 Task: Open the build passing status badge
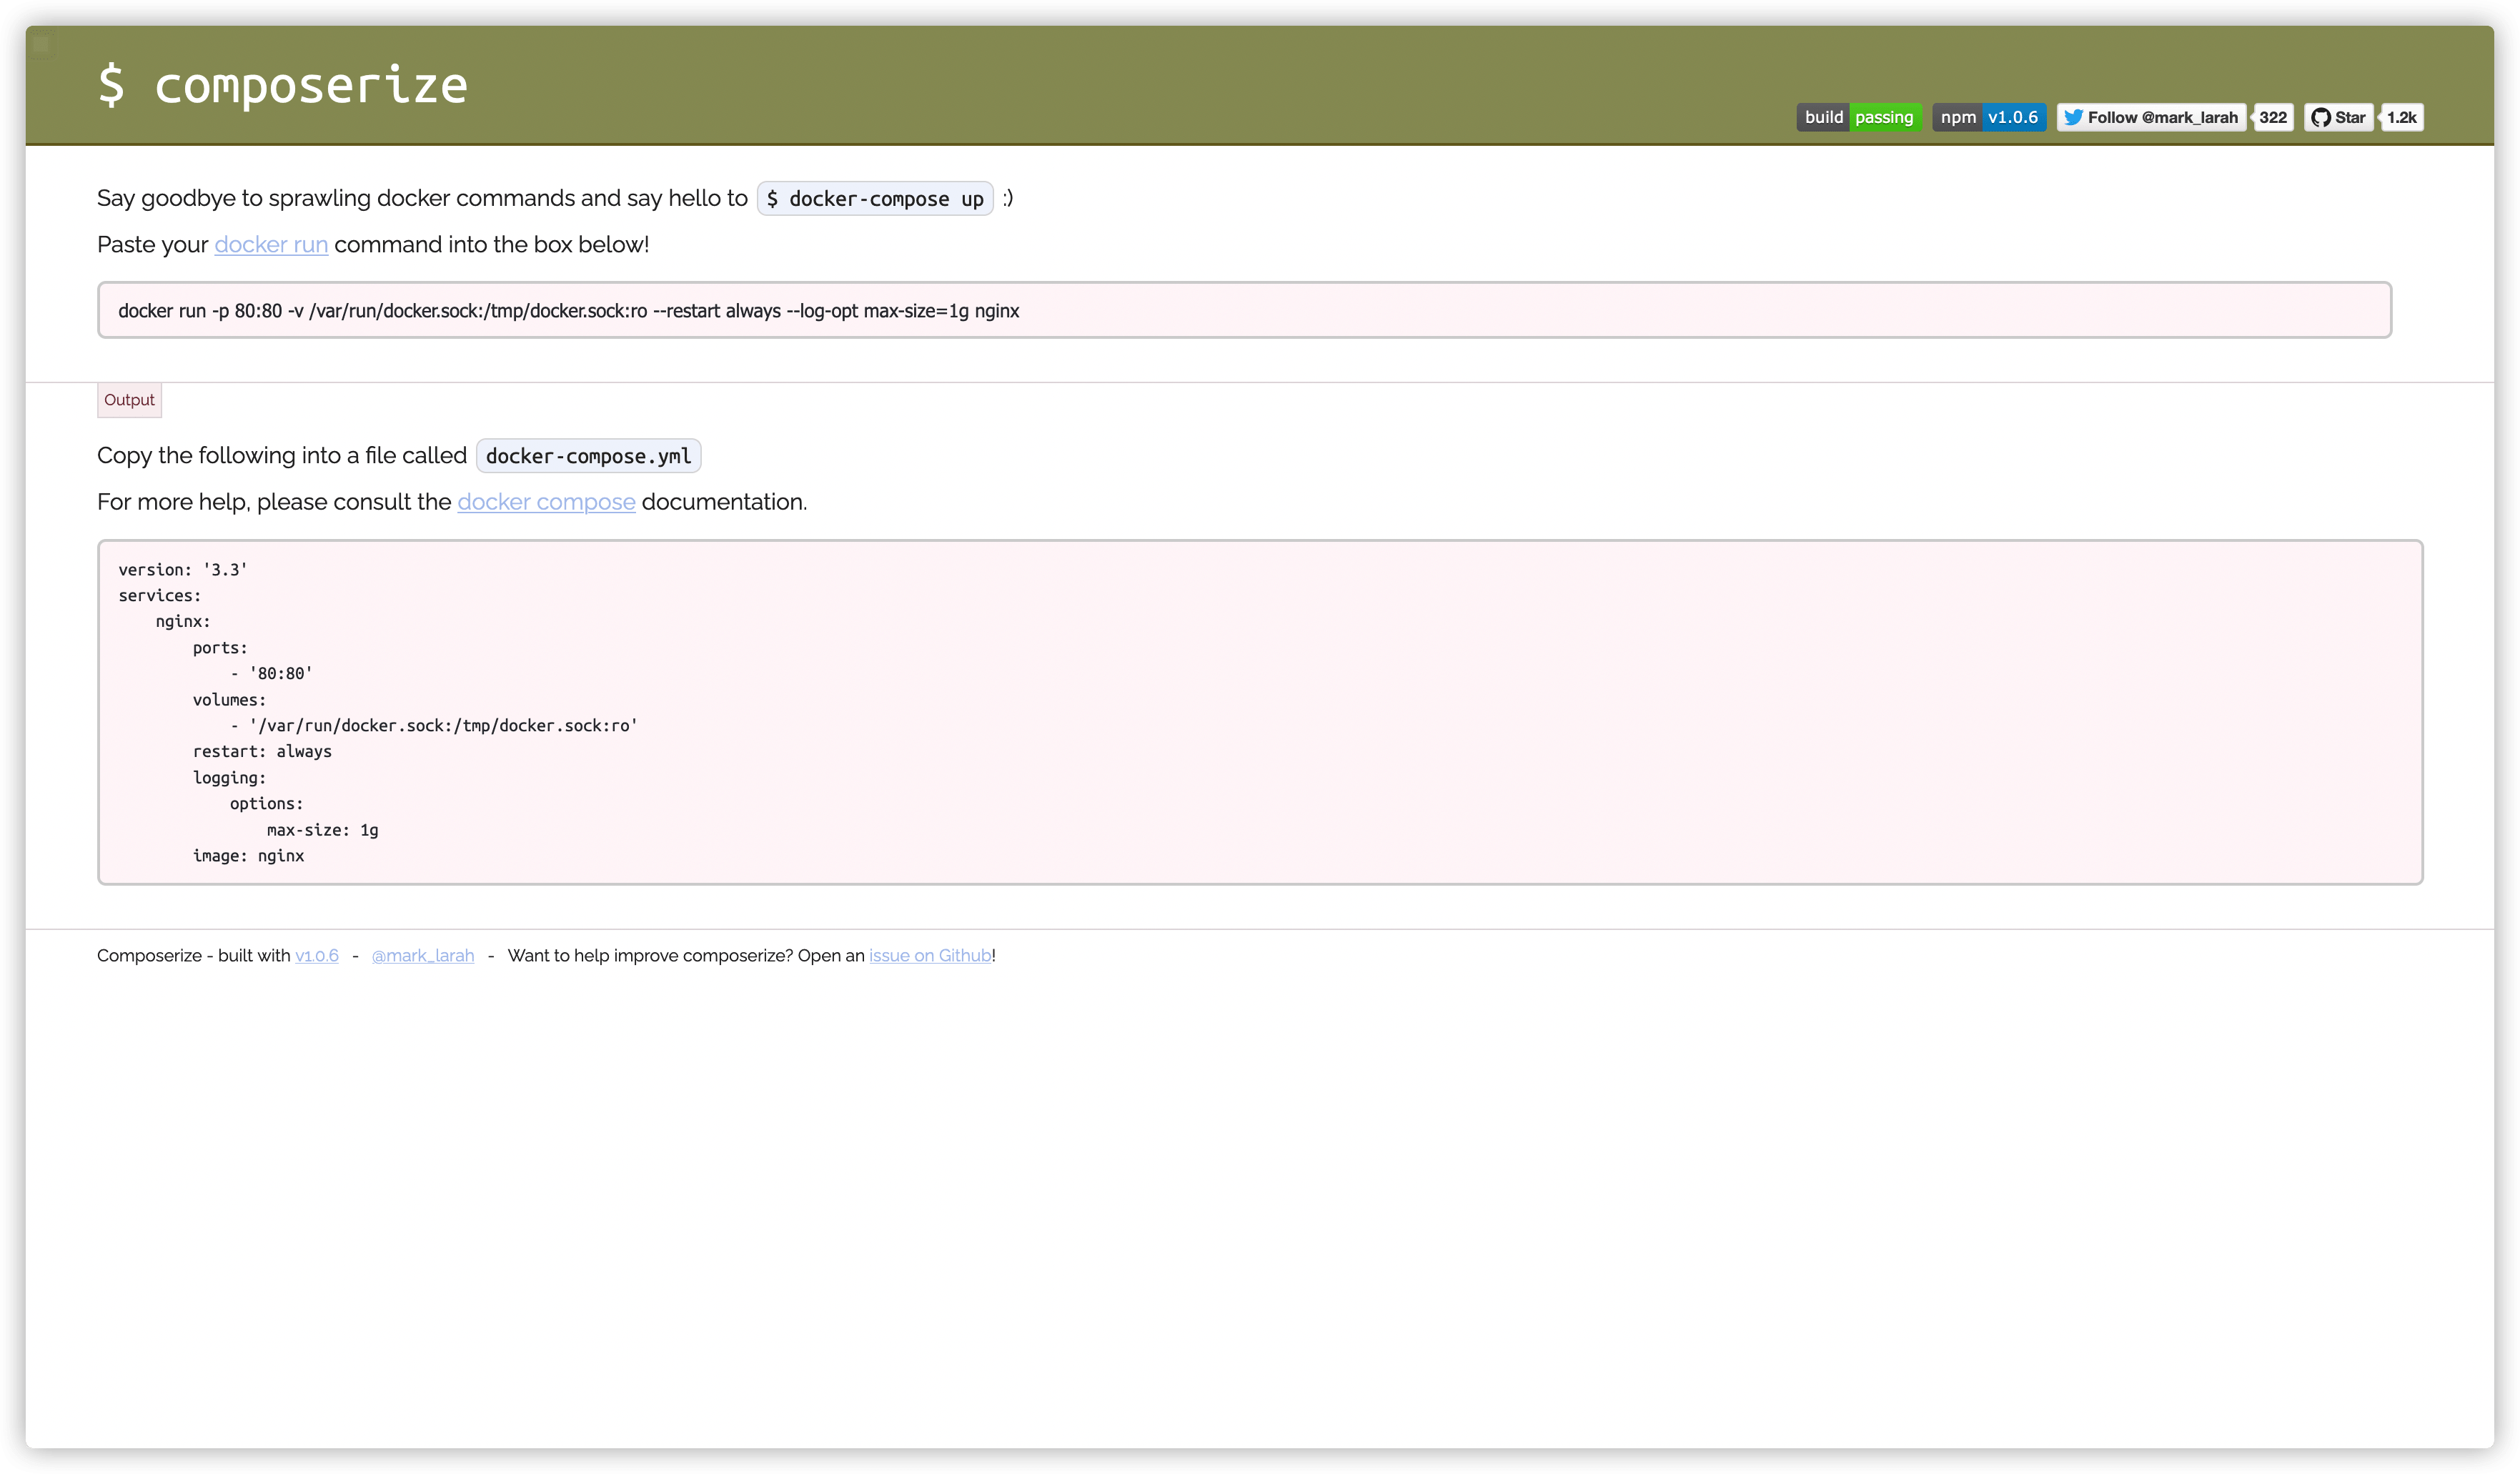point(1858,118)
